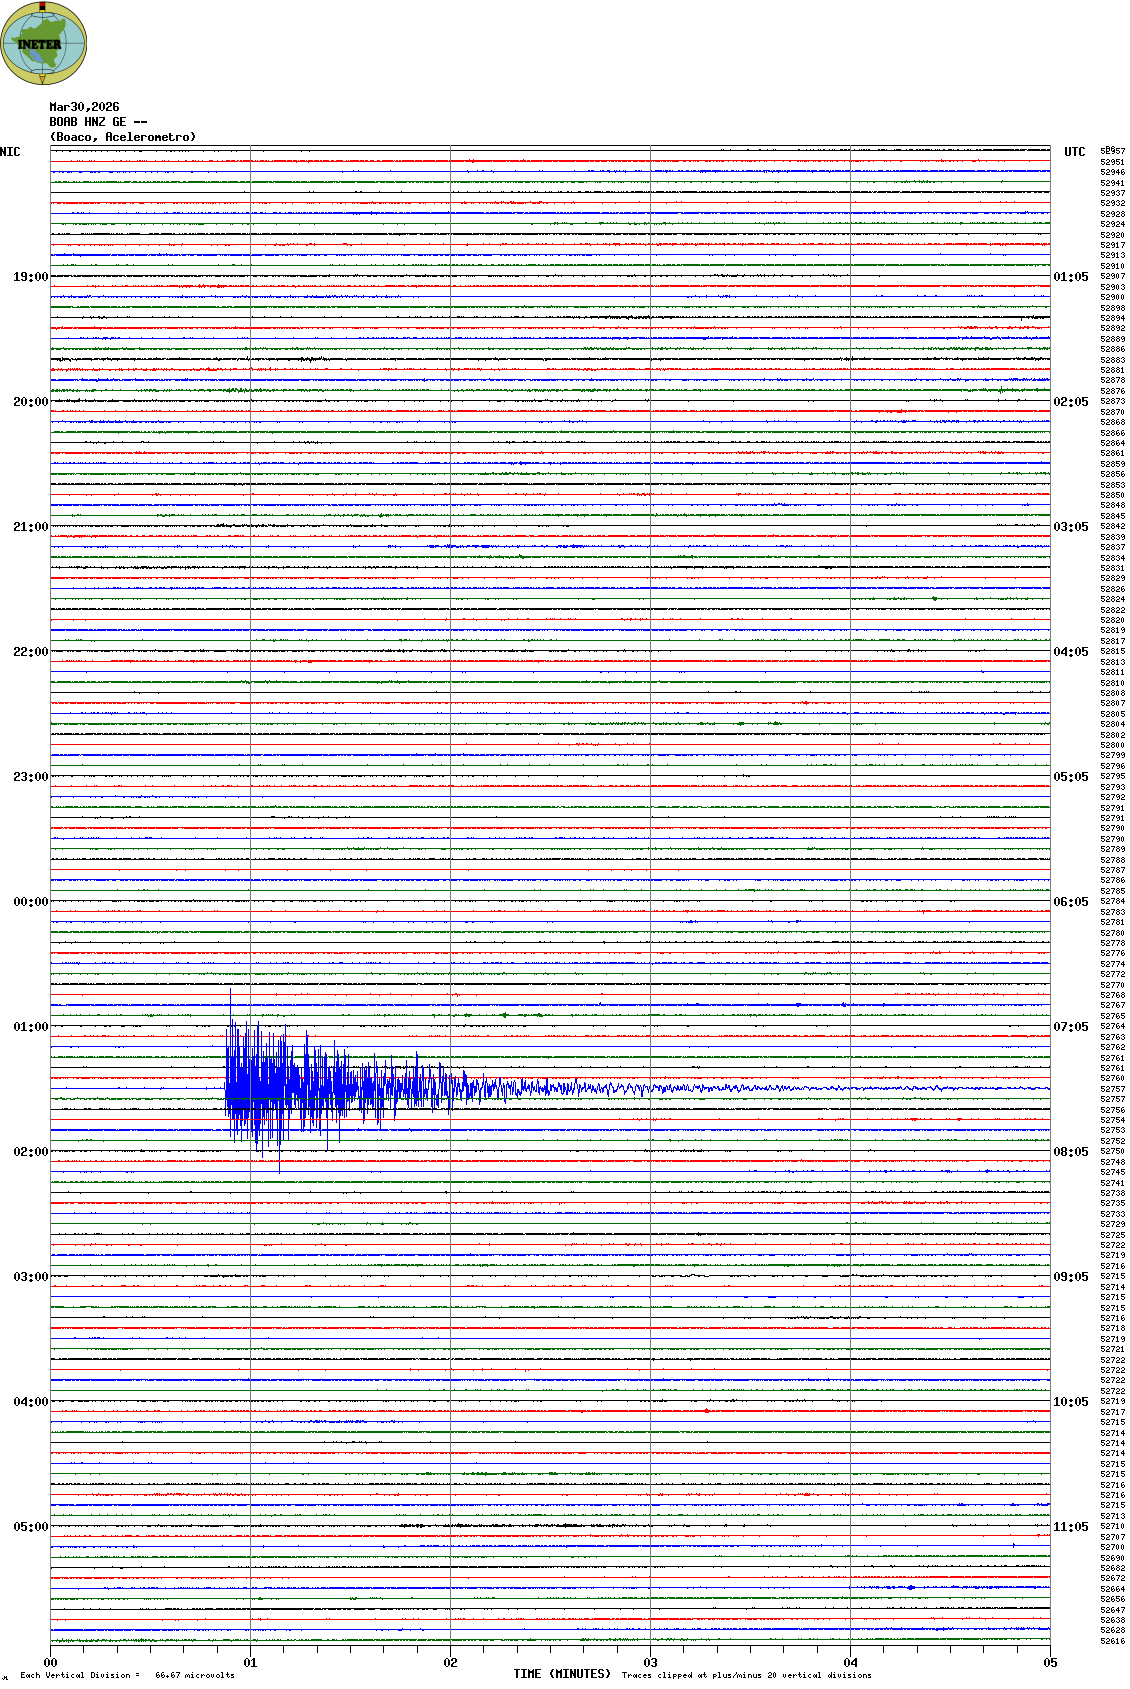Click the 00:00 local time marker

(x=30, y=902)
